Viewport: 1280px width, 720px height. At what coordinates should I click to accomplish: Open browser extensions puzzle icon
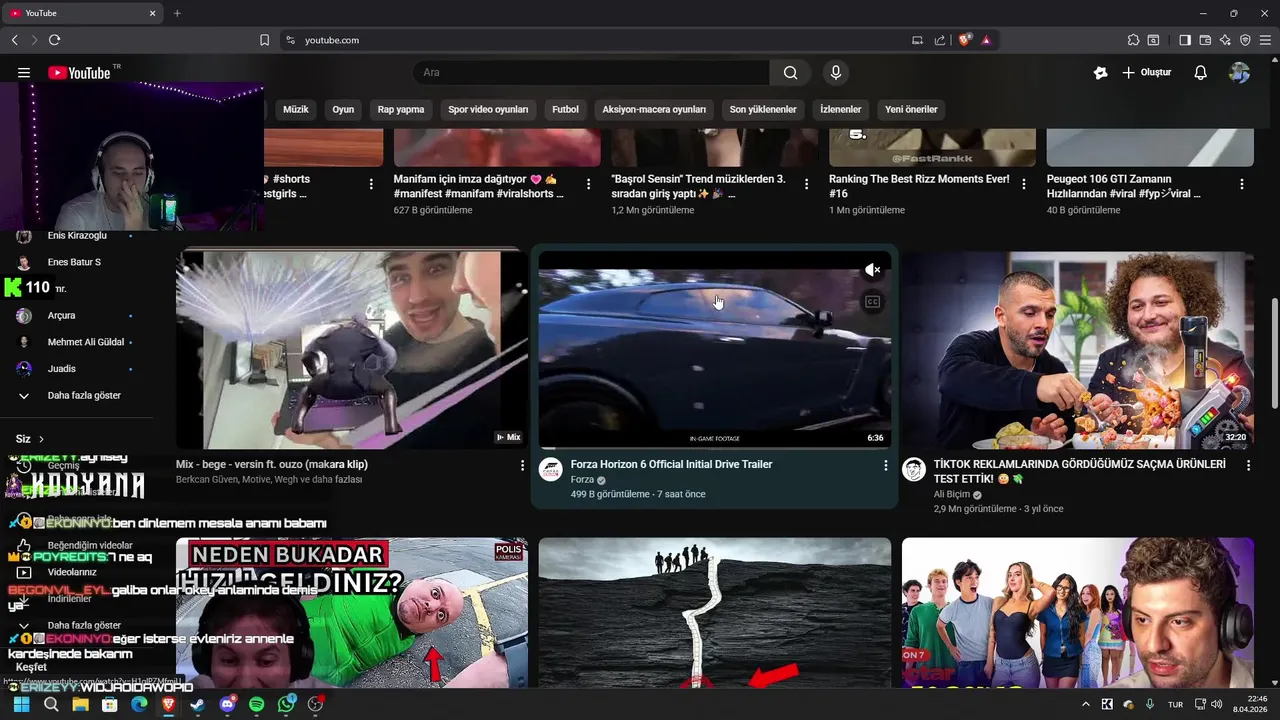1133,40
